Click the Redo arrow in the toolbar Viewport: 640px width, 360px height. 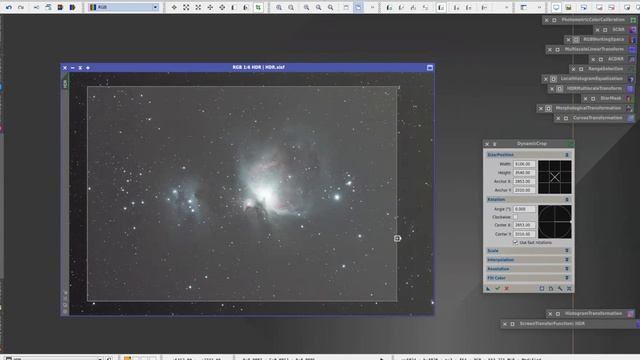(x=21, y=7)
